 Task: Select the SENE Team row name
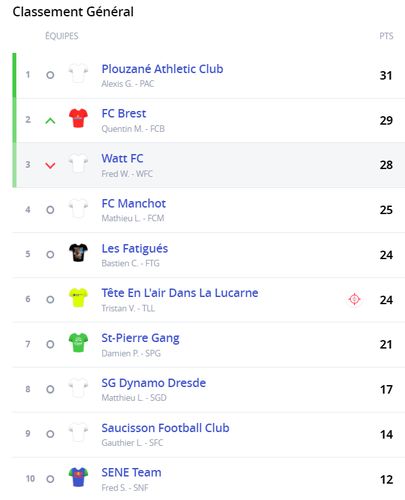[131, 472]
